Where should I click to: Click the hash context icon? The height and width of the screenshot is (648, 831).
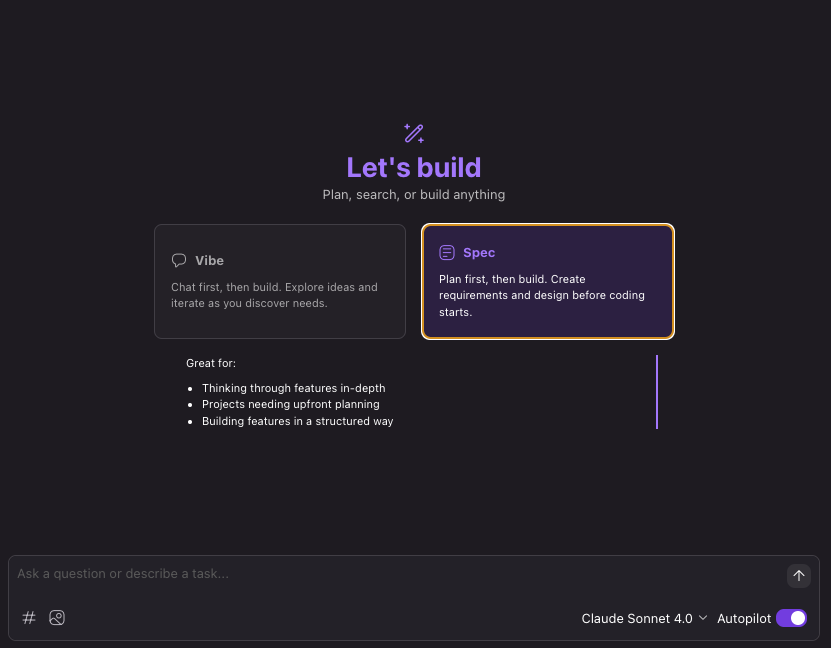click(x=29, y=618)
